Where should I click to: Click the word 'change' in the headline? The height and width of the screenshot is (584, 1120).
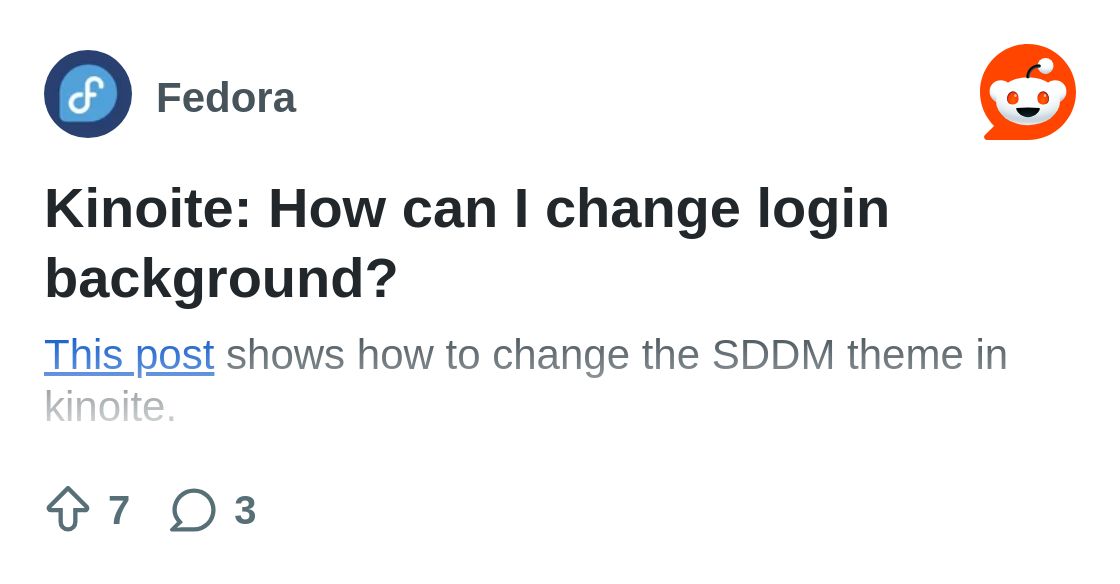tap(642, 209)
